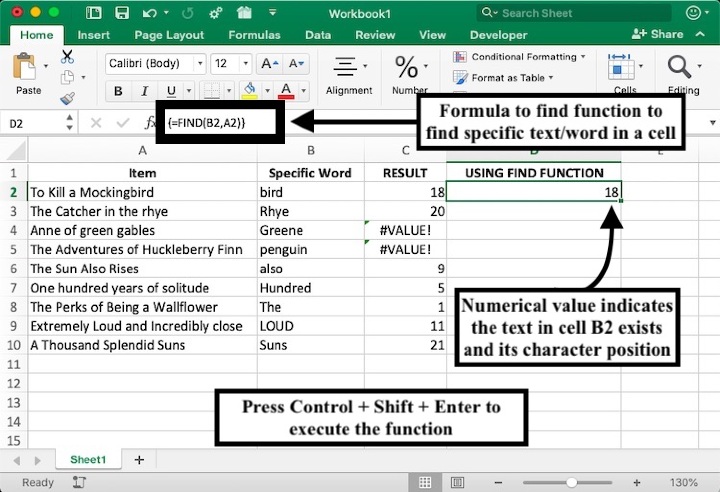Switch to Page Layout view icon
This screenshot has height=492, width=720.
click(x=457, y=482)
